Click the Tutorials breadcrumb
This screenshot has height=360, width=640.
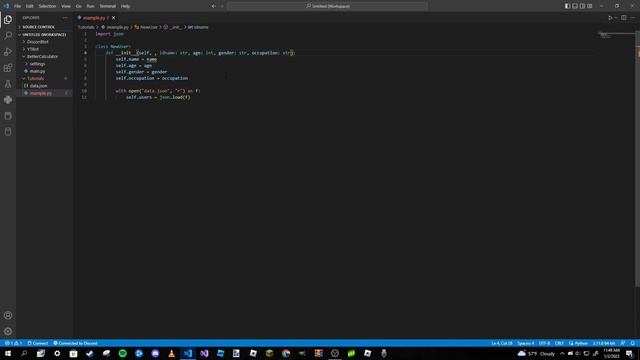pos(86,27)
